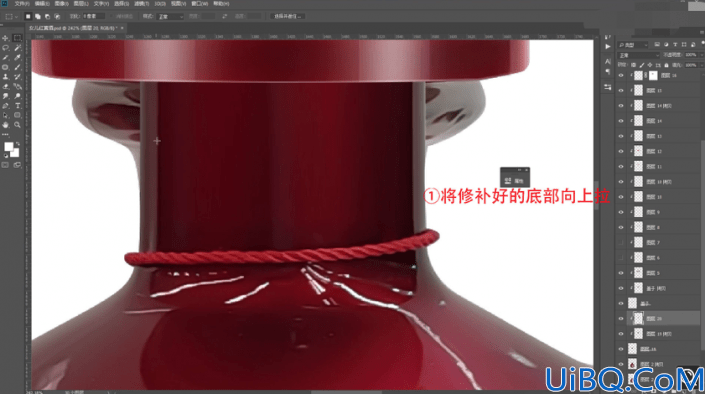The height and width of the screenshot is (394, 705).
Task: Click the Actions play icon in side dock
Action: (608, 46)
